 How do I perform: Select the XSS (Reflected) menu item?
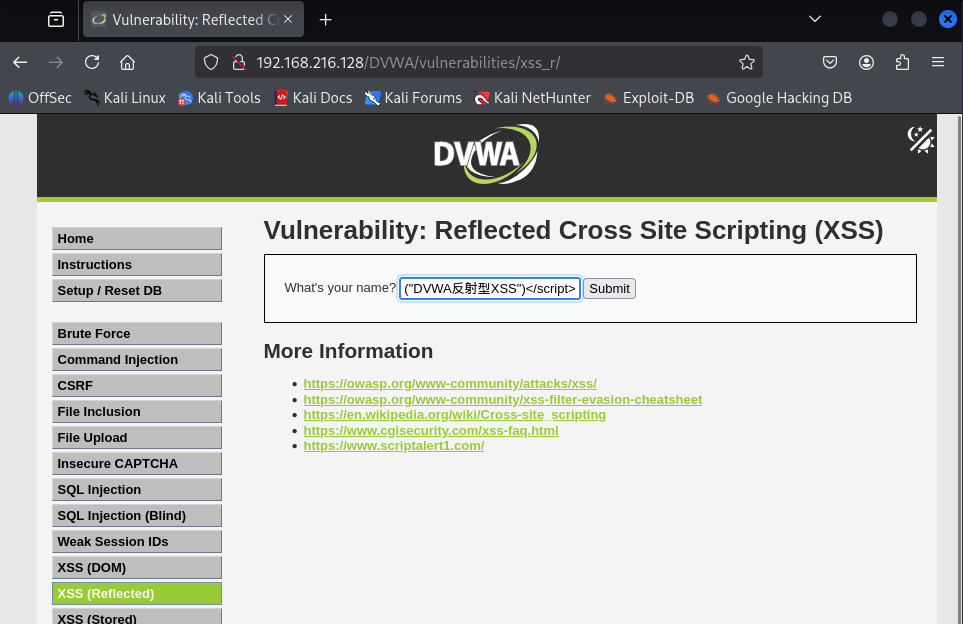[x=137, y=593]
